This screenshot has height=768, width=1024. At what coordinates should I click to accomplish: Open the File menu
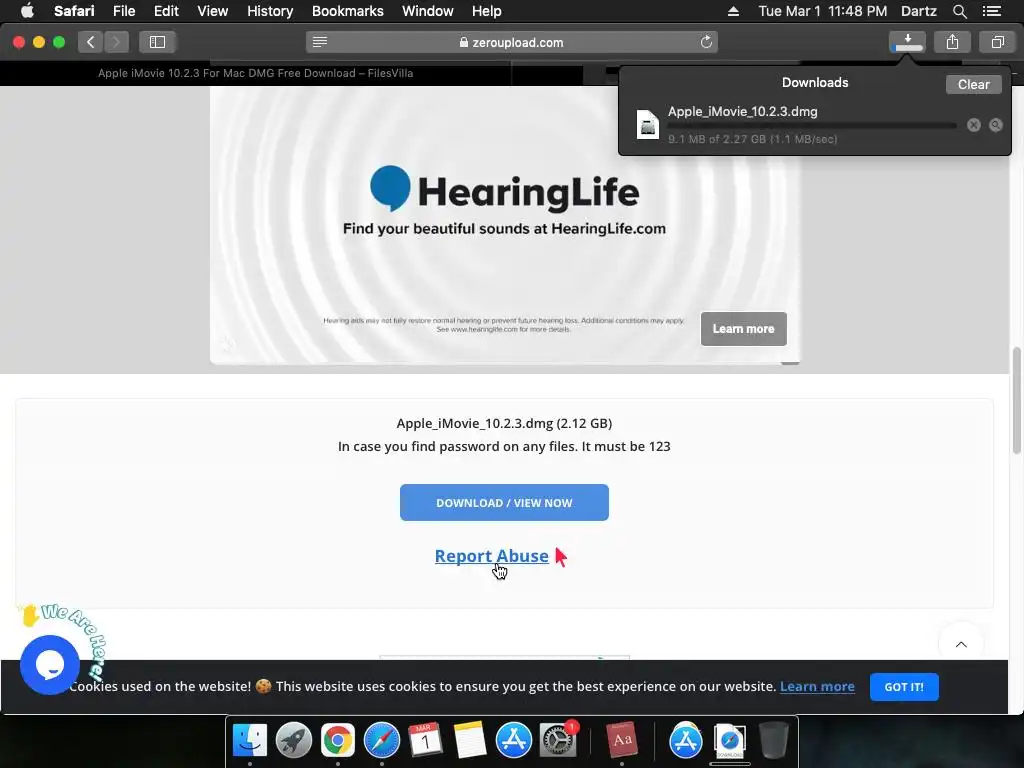123,11
